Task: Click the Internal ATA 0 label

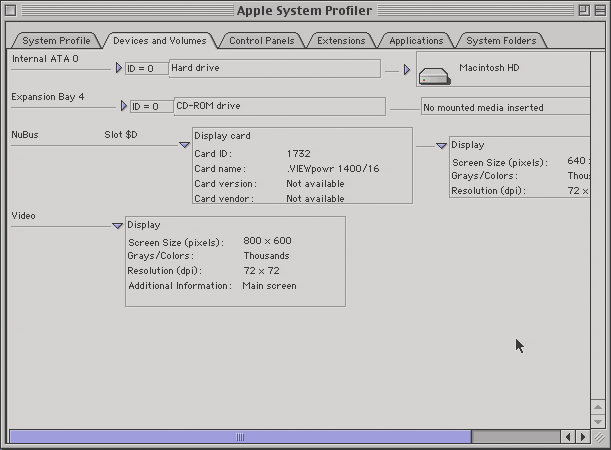Action: (x=45, y=59)
